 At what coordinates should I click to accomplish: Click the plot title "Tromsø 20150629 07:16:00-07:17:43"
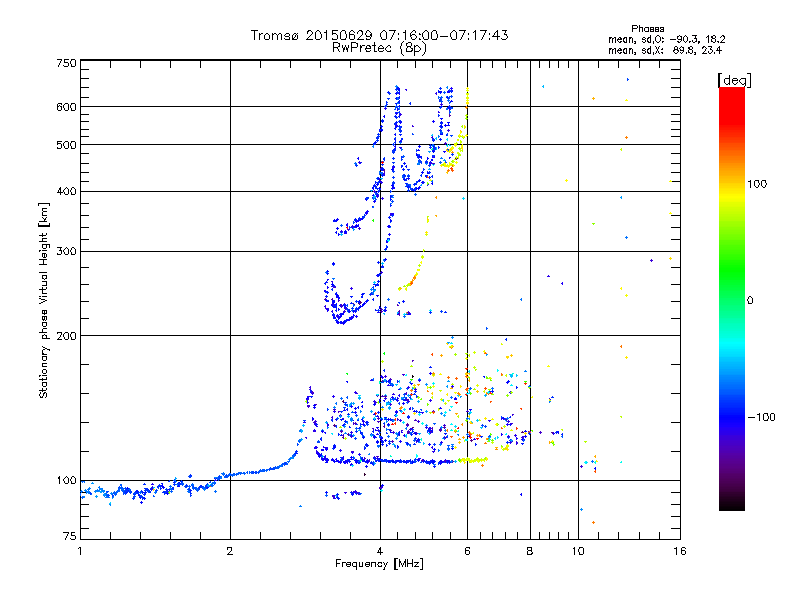tap(379, 35)
